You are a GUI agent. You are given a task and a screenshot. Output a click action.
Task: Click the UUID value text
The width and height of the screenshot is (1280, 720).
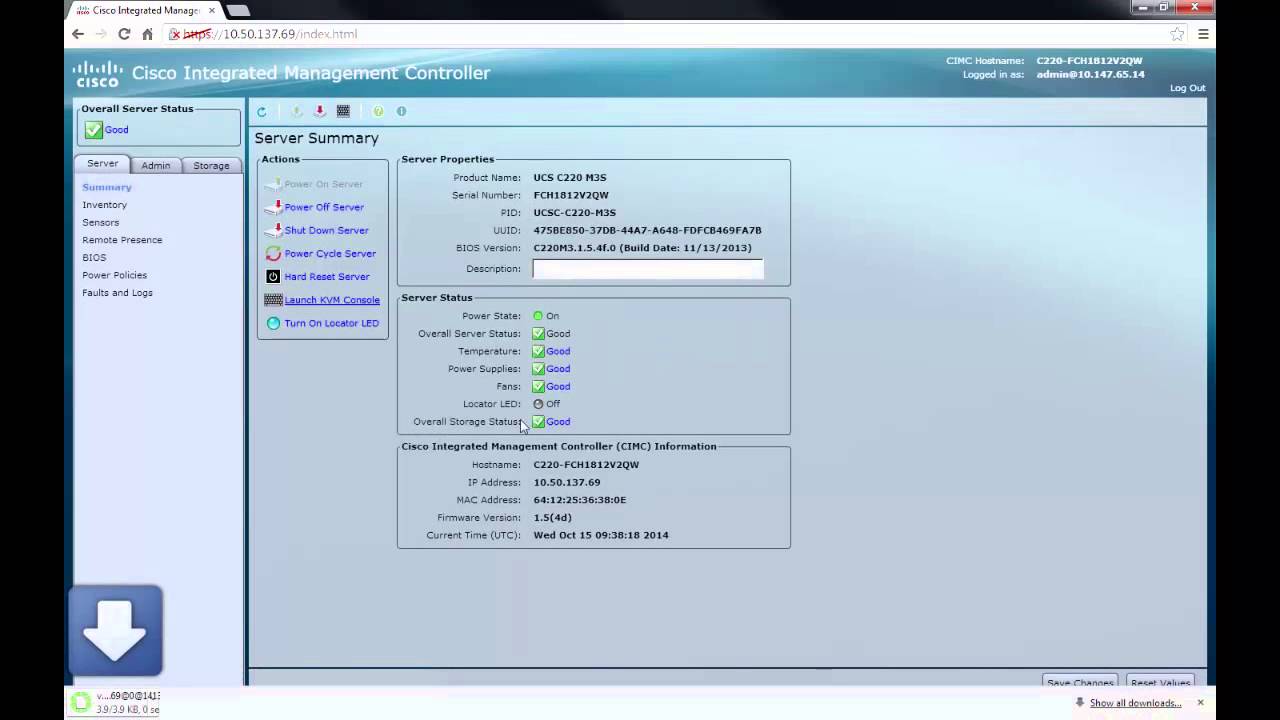[x=648, y=230]
